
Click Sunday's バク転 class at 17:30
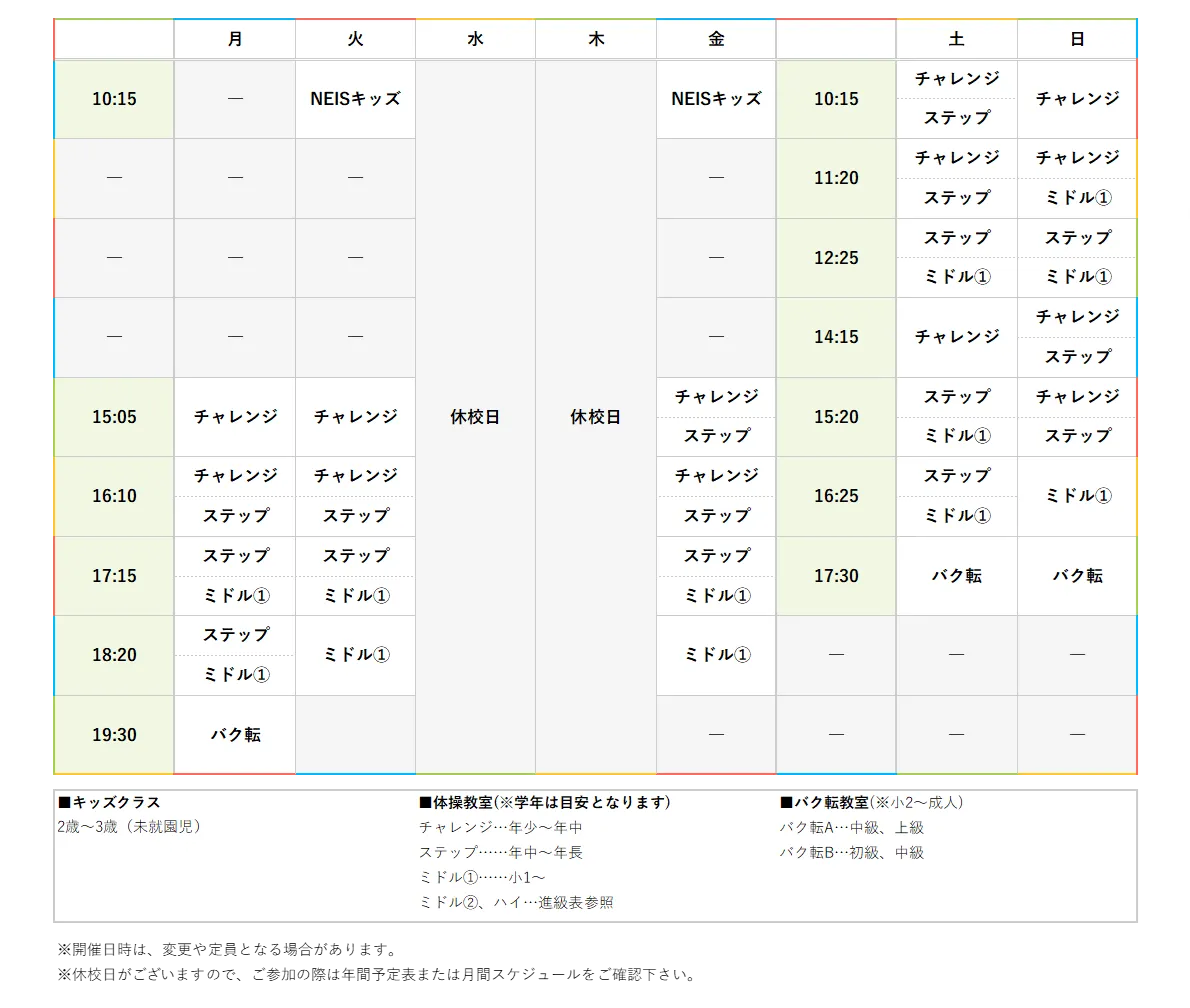point(1077,576)
